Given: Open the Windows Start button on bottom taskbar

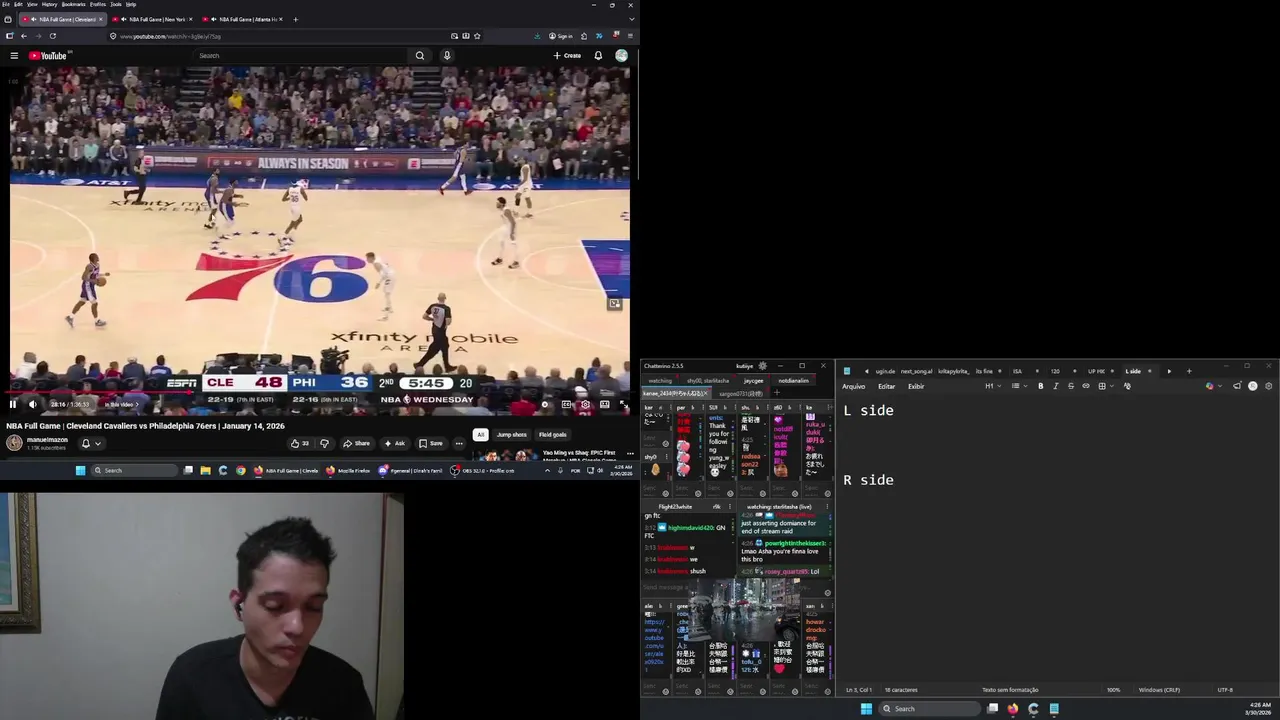Looking at the screenshot, I should tap(866, 709).
